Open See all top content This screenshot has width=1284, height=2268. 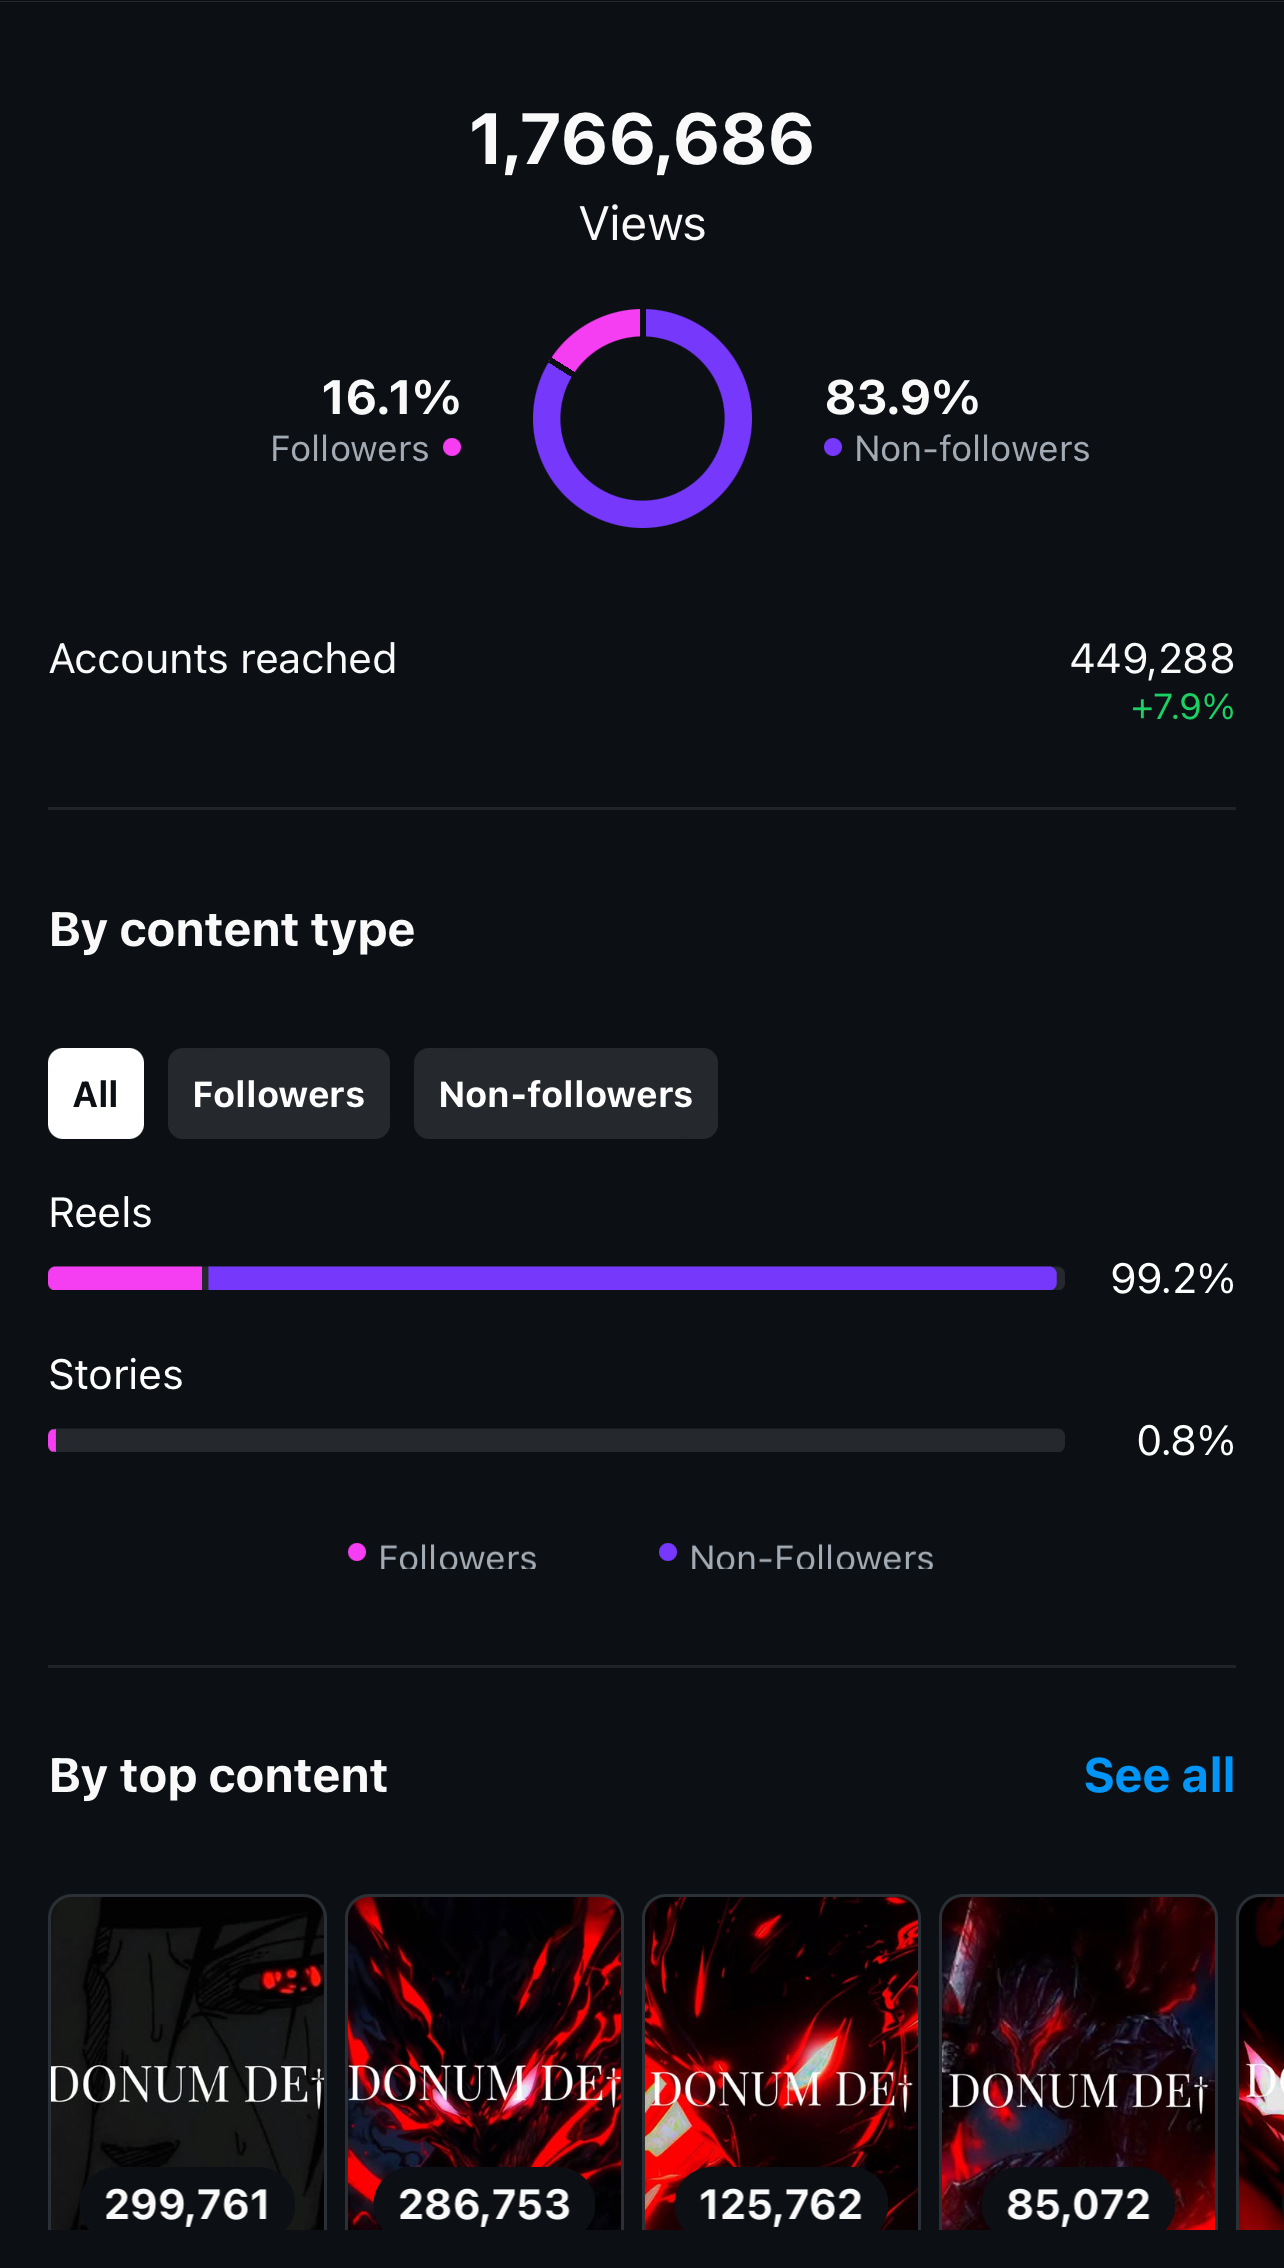click(x=1158, y=1776)
